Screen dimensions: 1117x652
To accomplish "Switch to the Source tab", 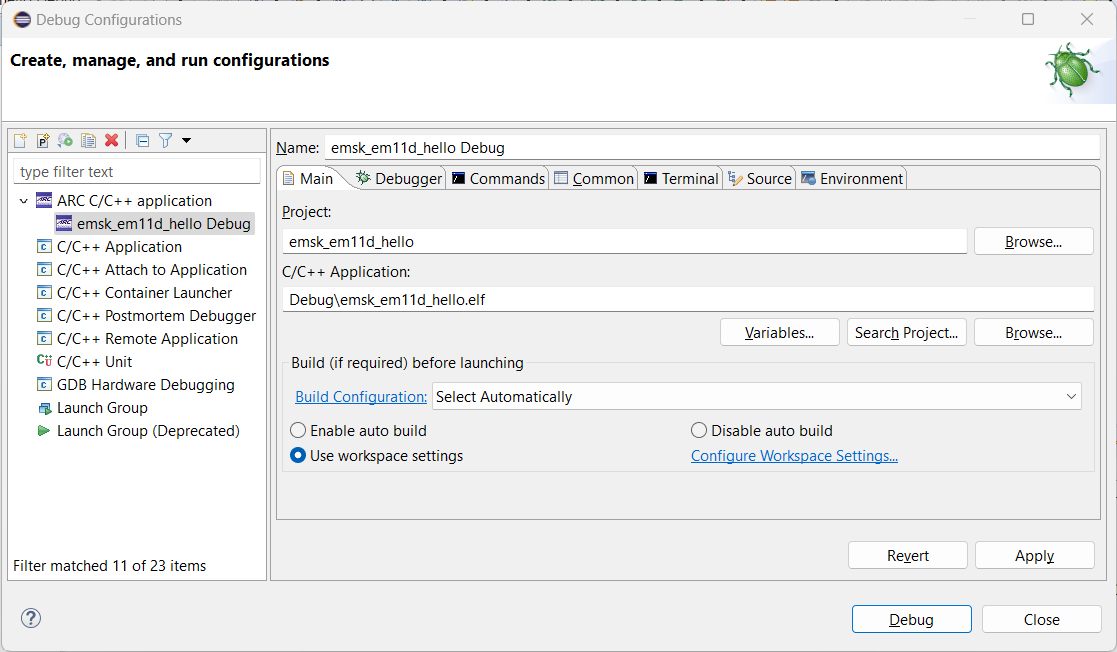I will (x=759, y=178).
